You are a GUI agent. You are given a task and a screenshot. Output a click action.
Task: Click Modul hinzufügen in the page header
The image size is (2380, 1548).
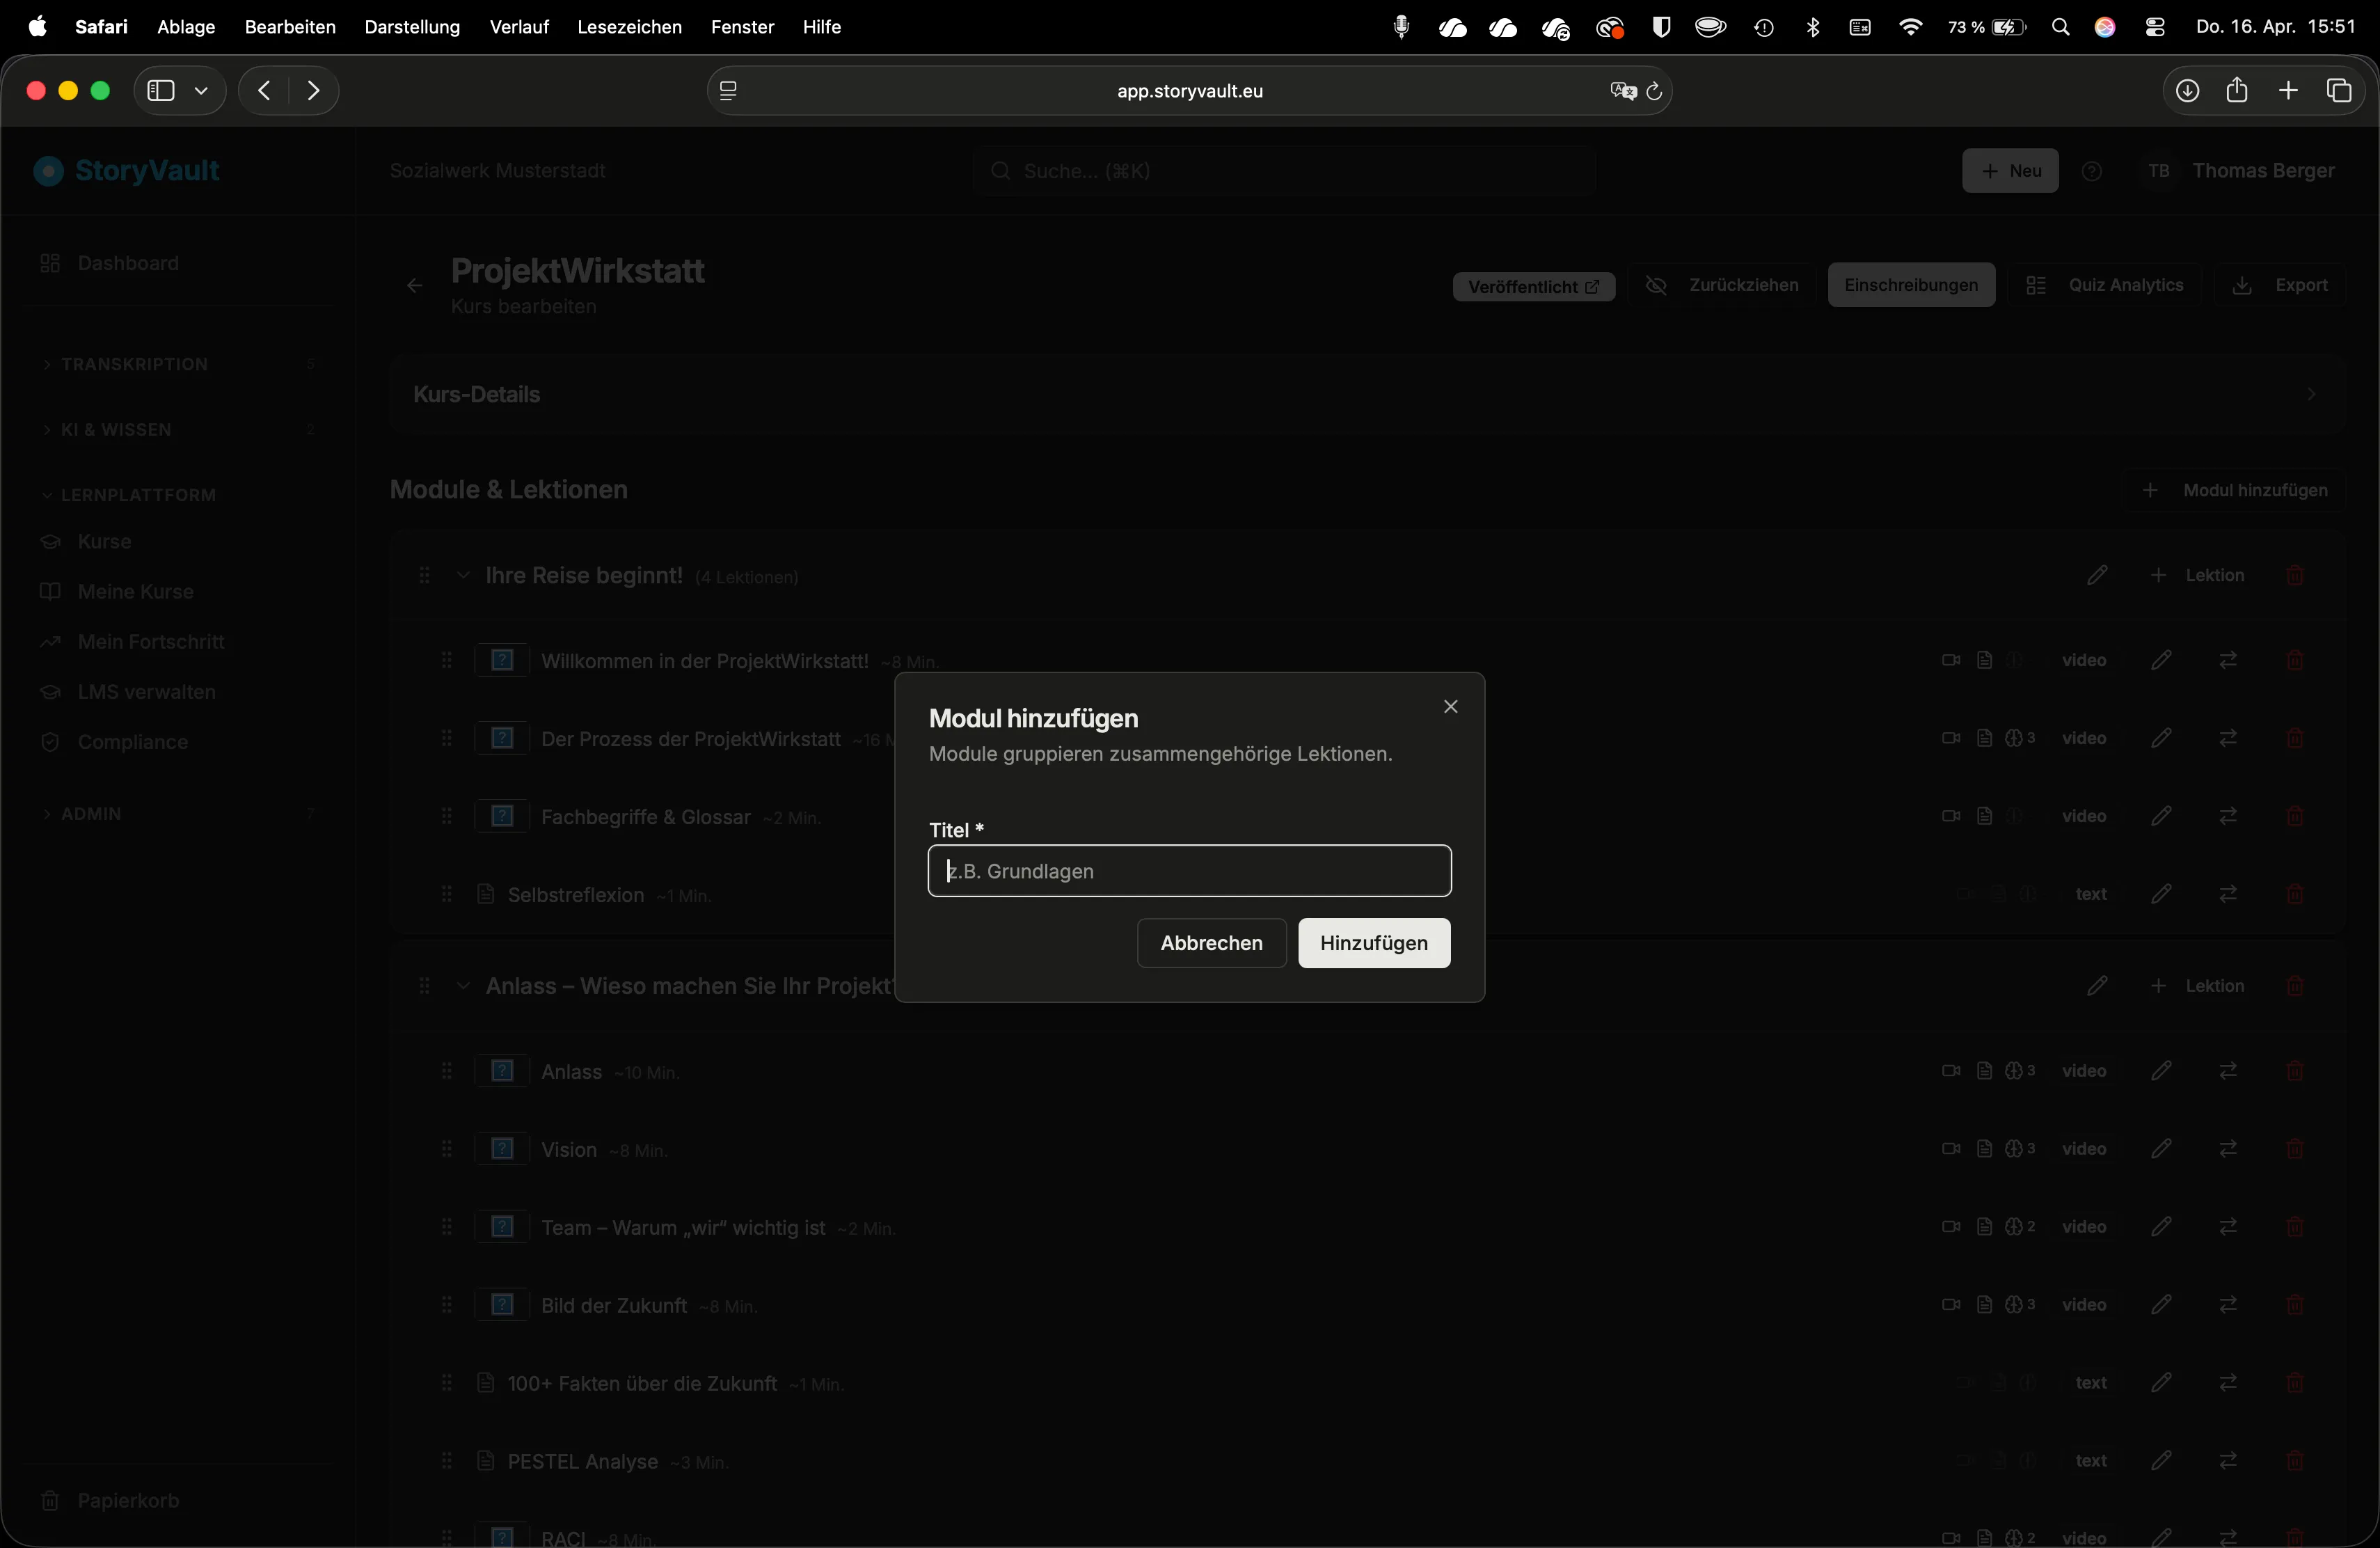click(x=2234, y=490)
